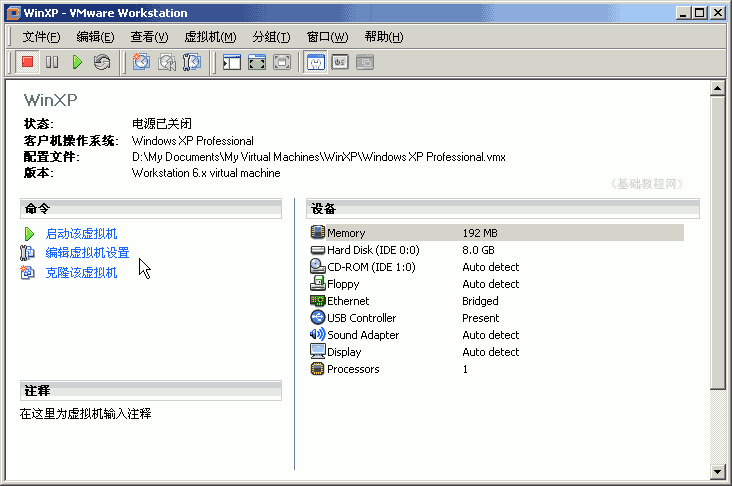Click the scrollbar up arrow

click(718, 88)
